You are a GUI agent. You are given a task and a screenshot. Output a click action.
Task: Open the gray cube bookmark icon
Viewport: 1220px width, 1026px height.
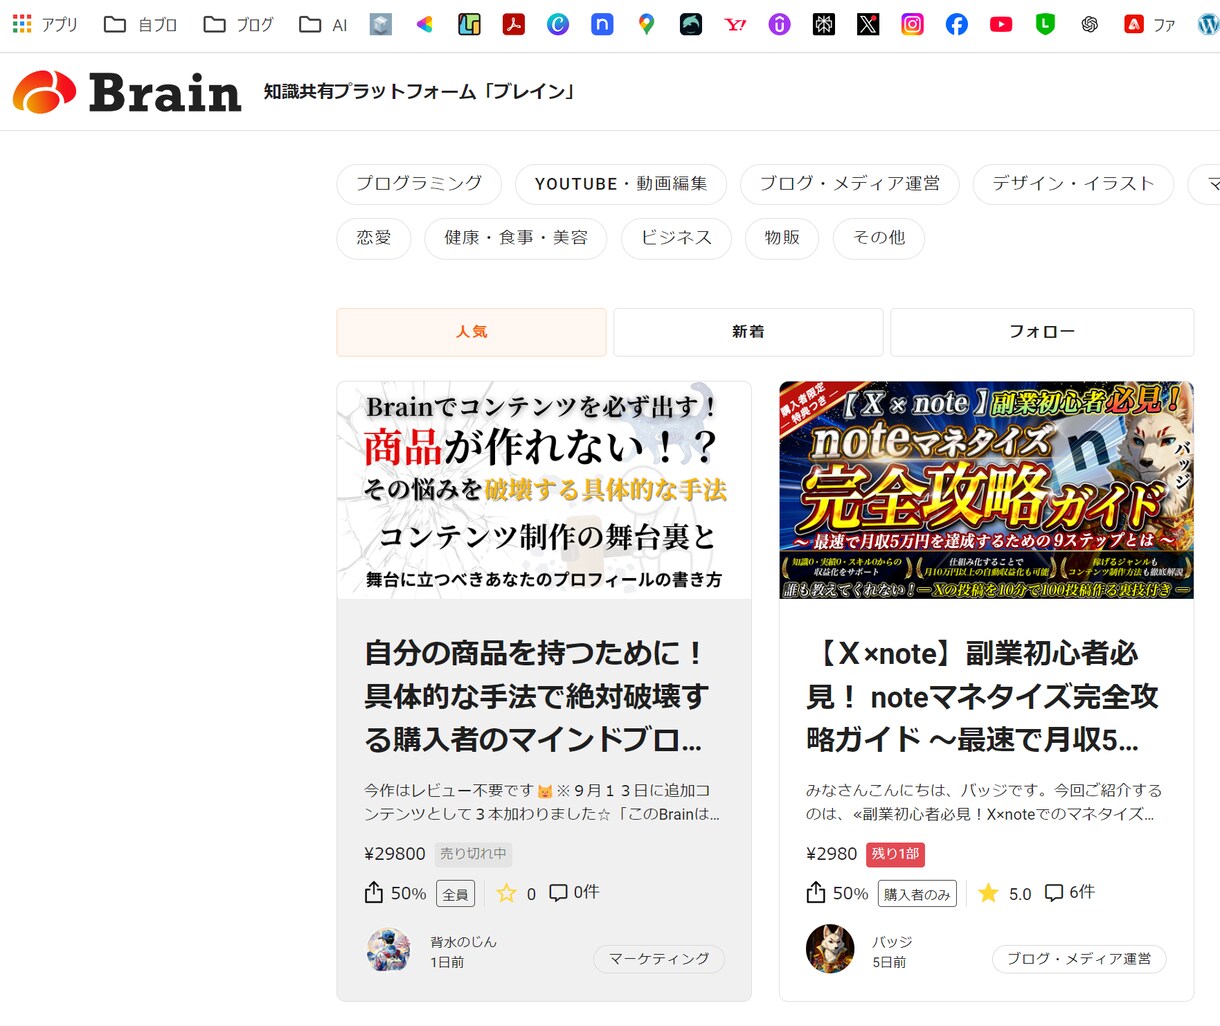(381, 24)
